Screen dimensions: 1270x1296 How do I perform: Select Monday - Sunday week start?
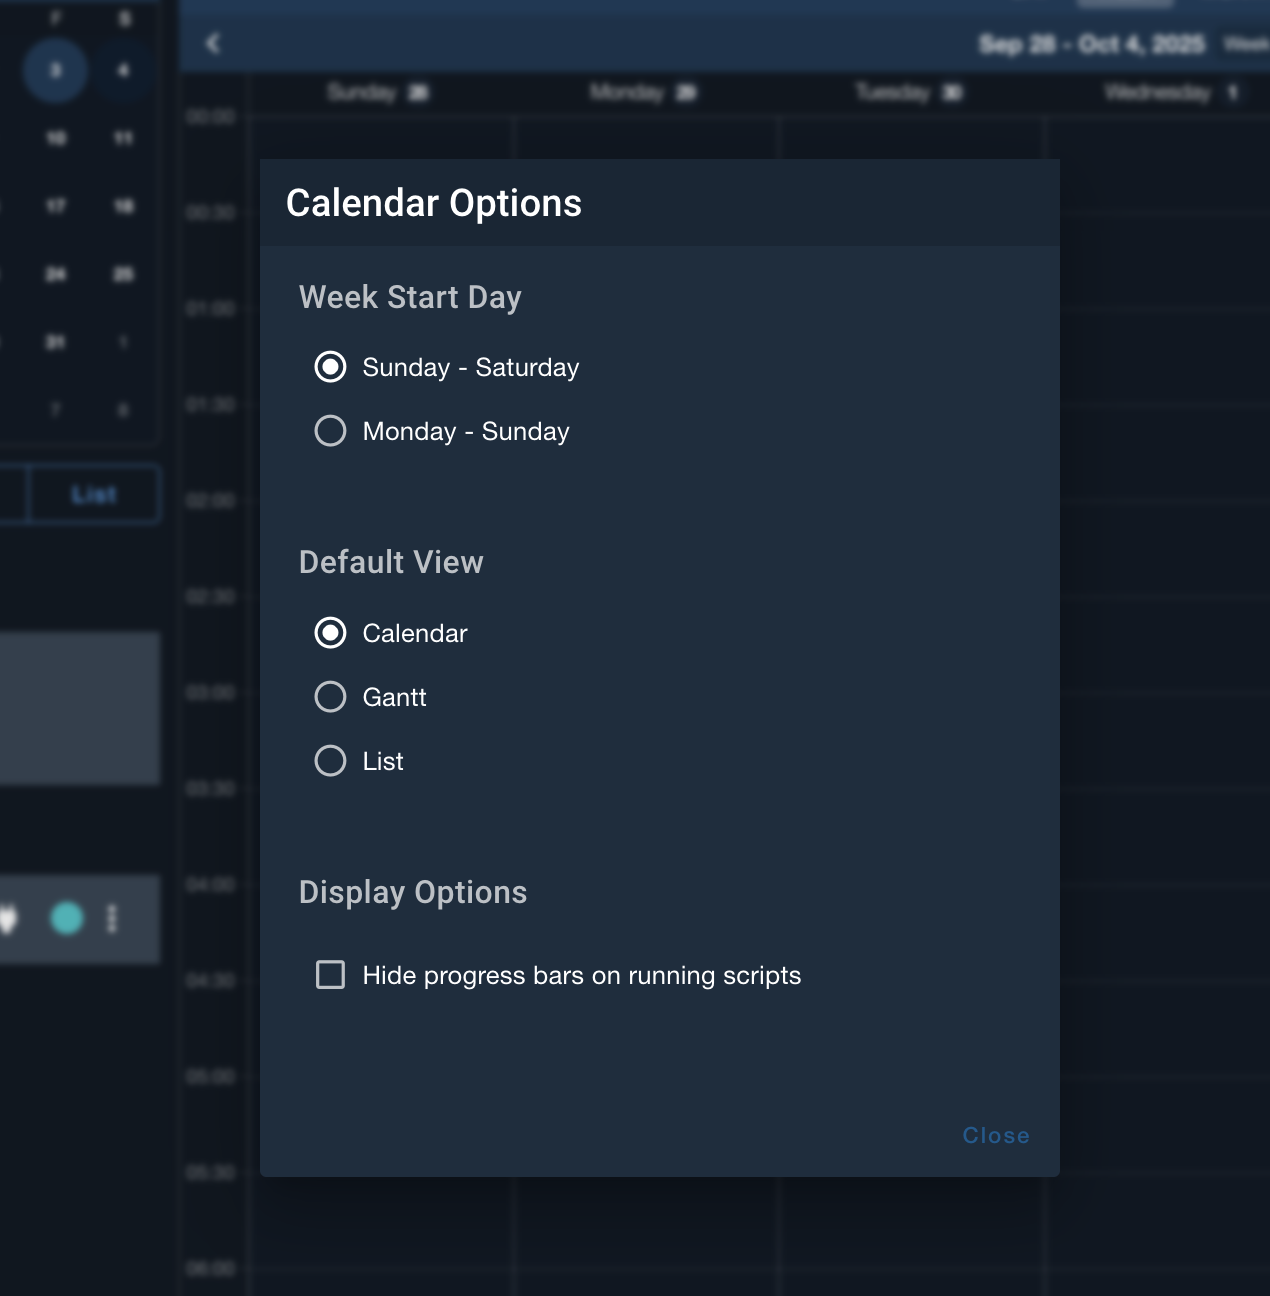click(x=330, y=431)
